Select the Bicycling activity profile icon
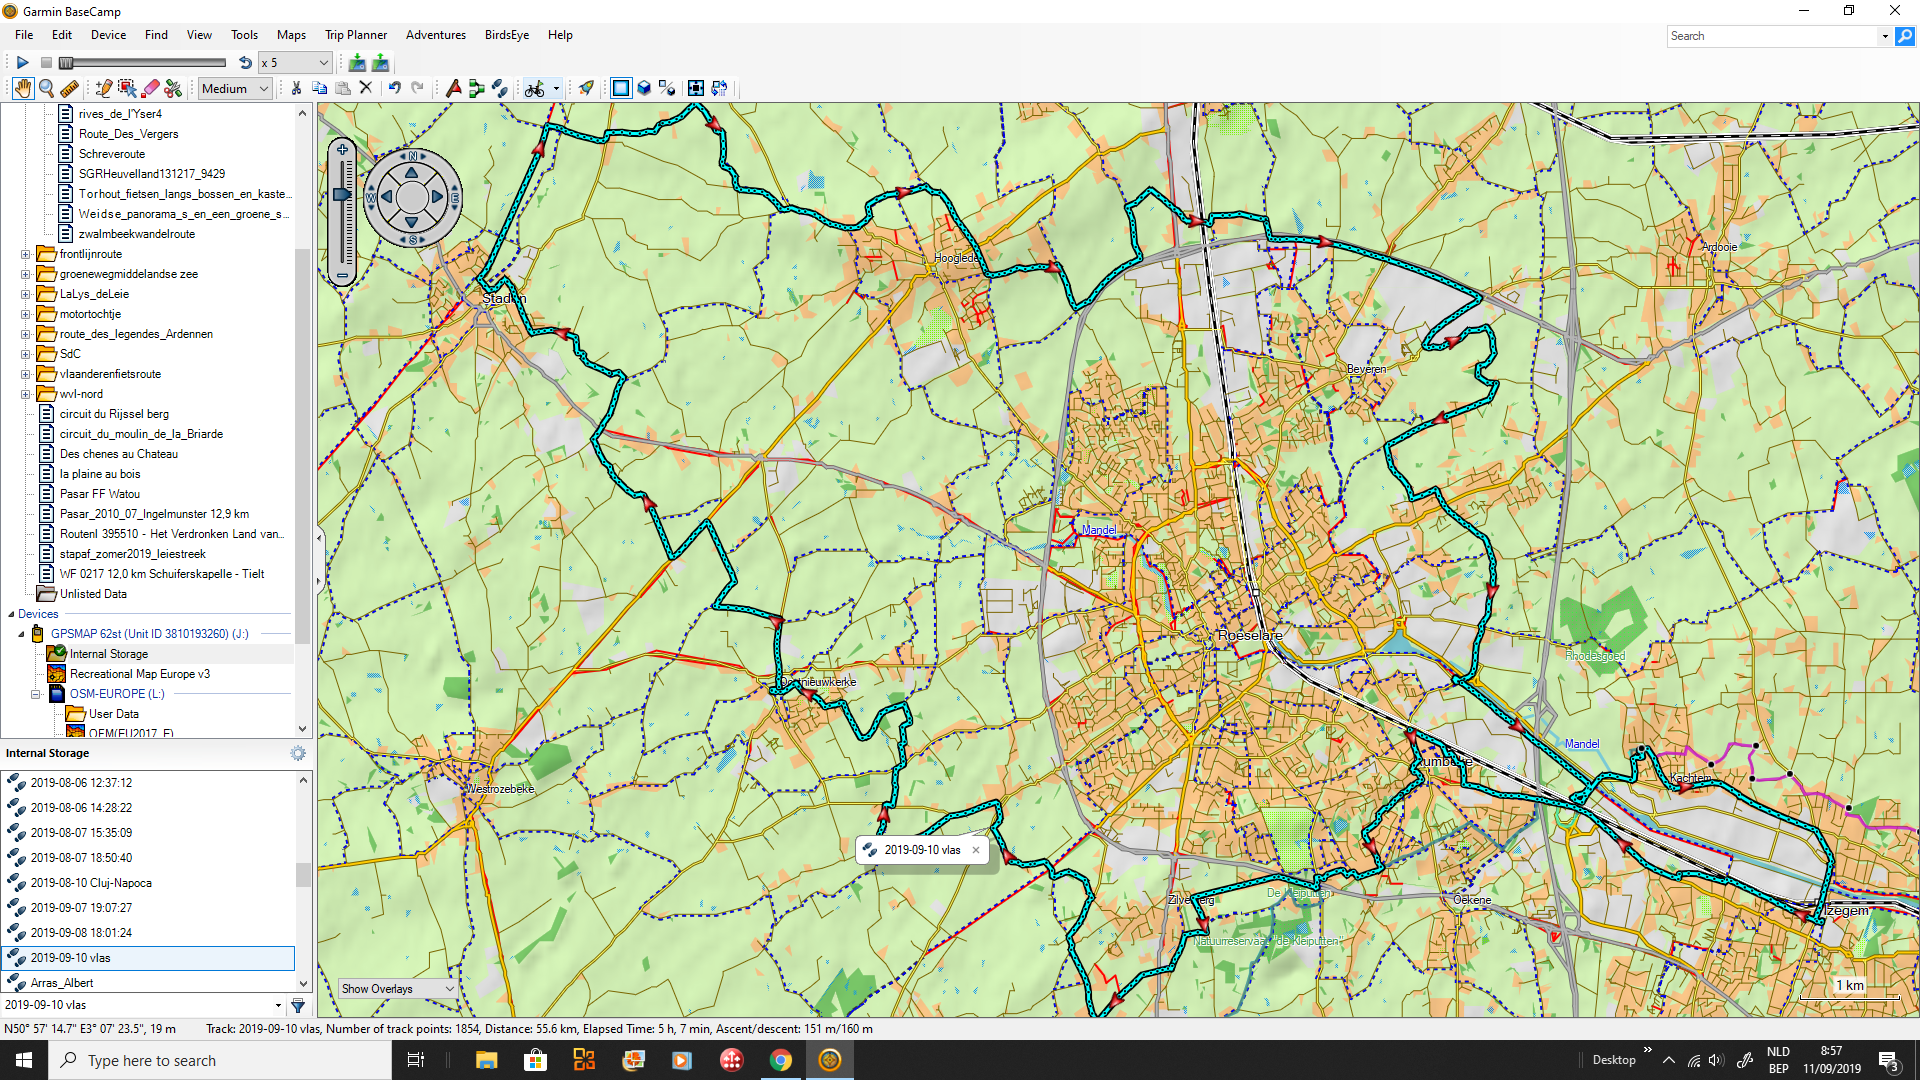This screenshot has width=1920, height=1080. click(x=535, y=88)
